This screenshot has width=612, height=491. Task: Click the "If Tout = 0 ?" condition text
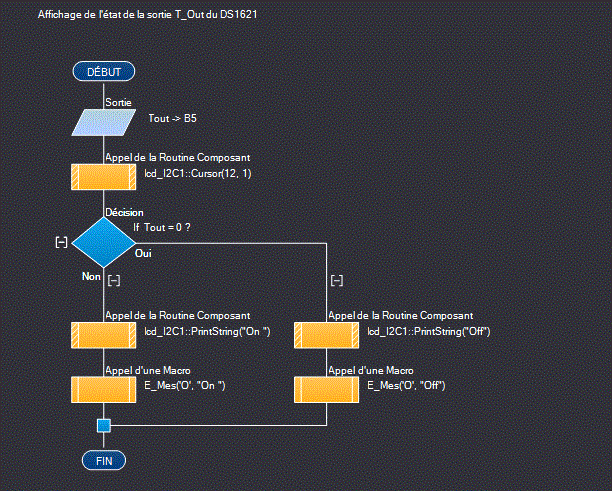coord(162,227)
